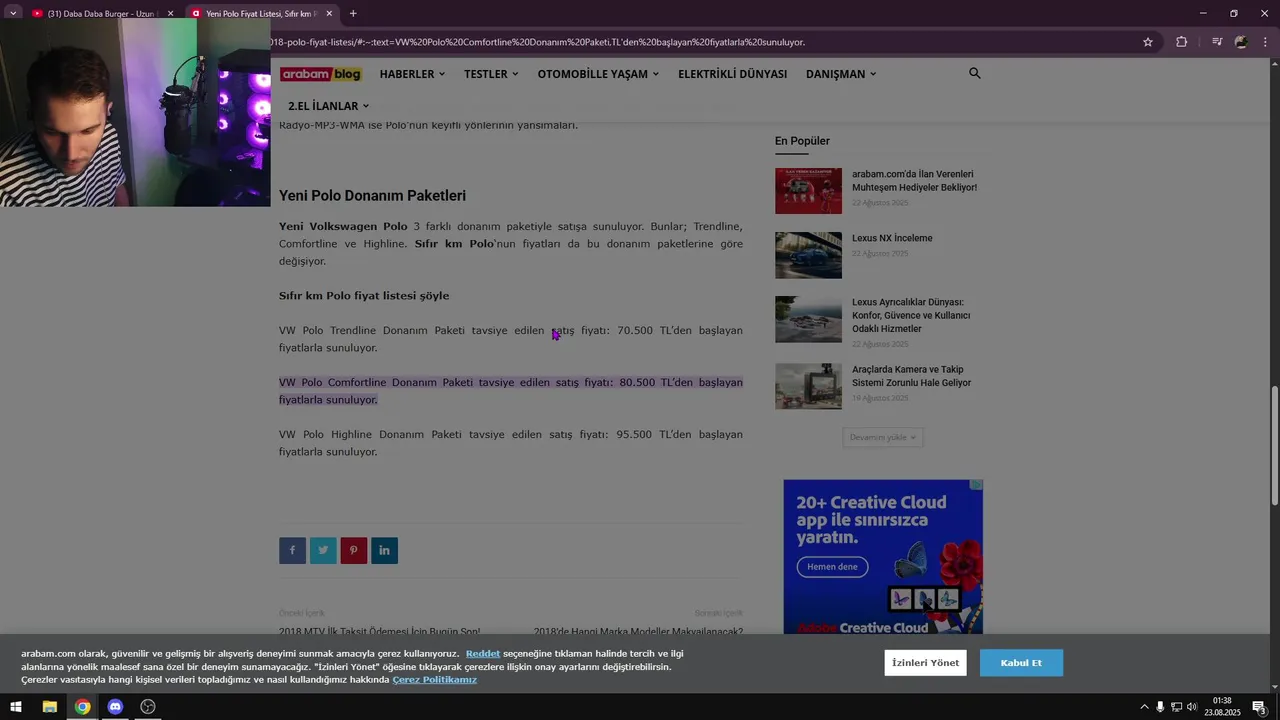Expand the DANIŞMAN menu

click(841, 74)
